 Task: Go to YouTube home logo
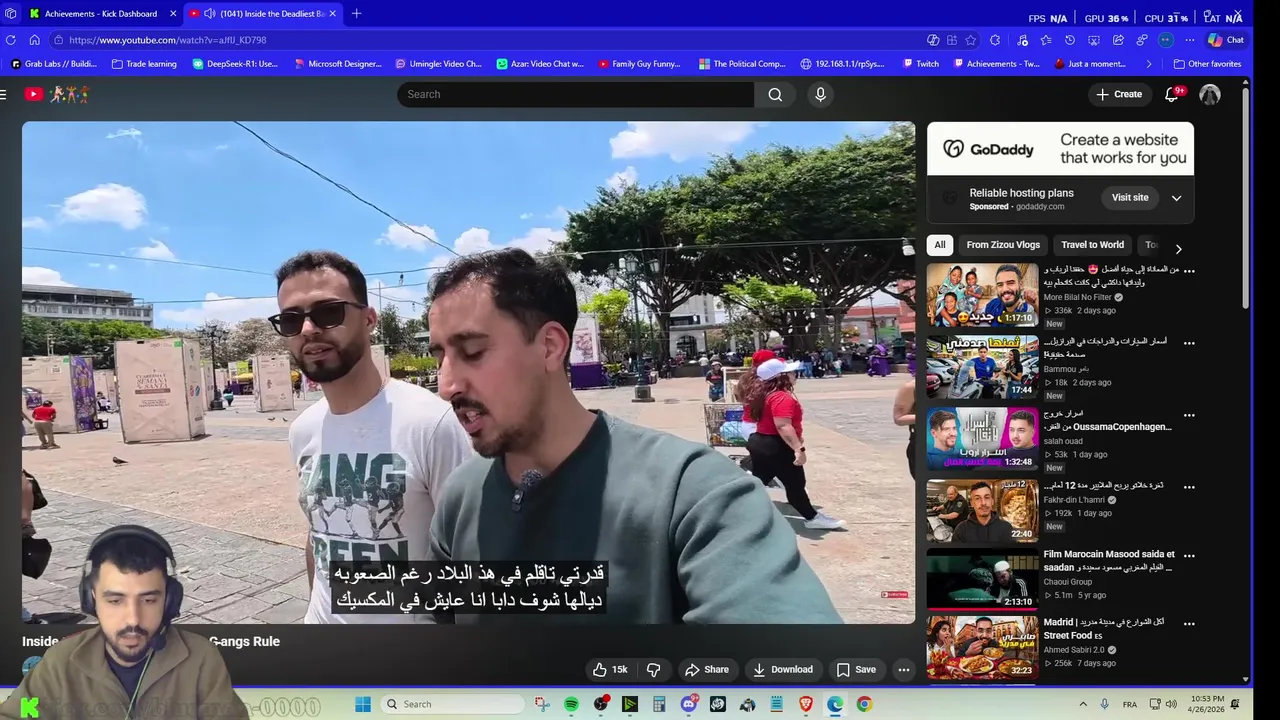34,94
